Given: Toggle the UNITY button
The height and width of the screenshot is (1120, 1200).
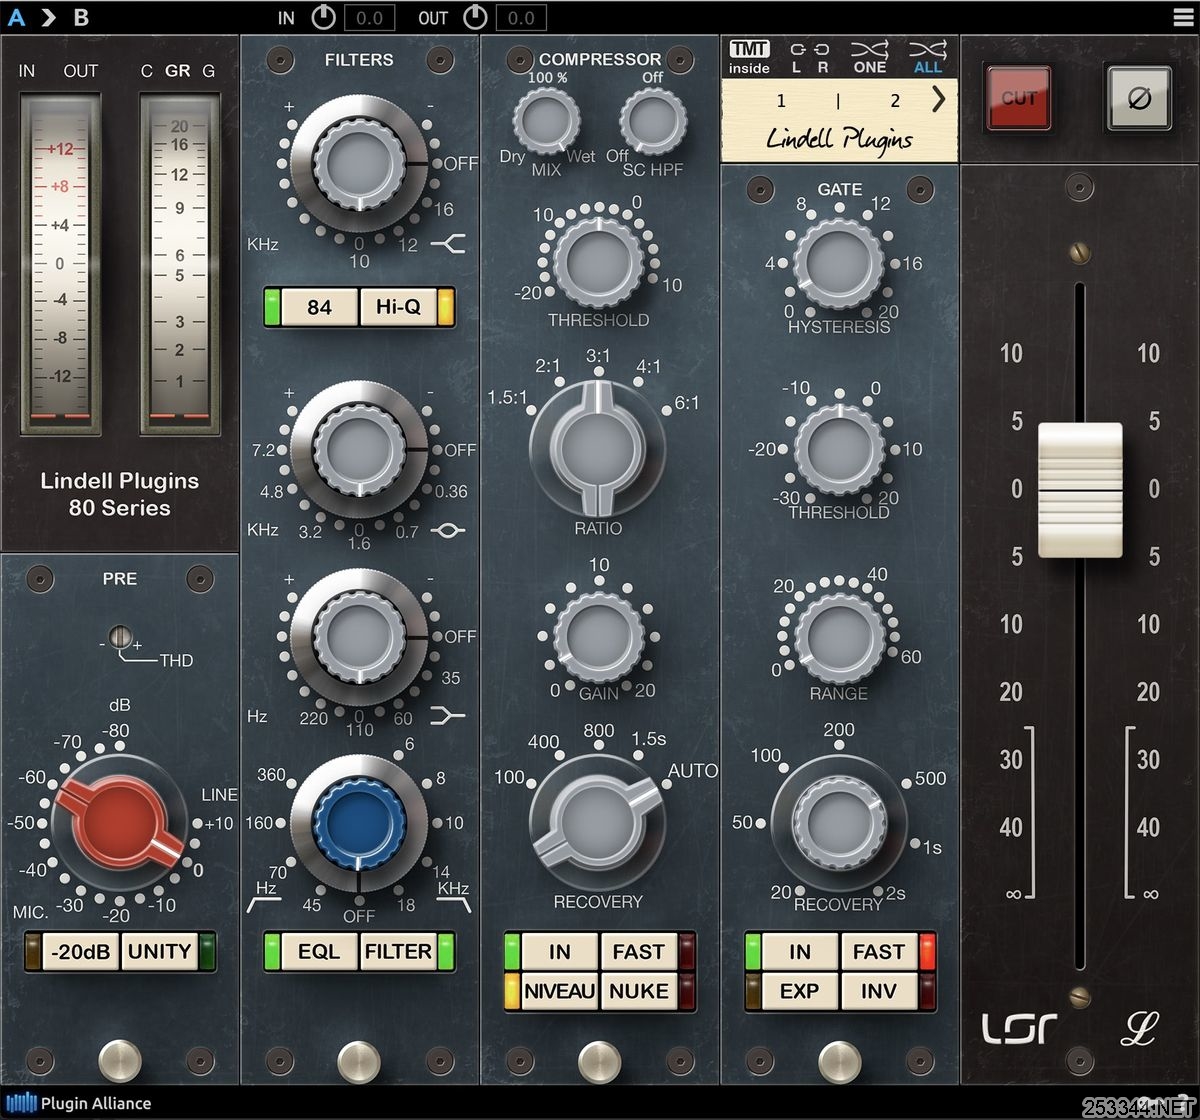Looking at the screenshot, I should [x=159, y=952].
